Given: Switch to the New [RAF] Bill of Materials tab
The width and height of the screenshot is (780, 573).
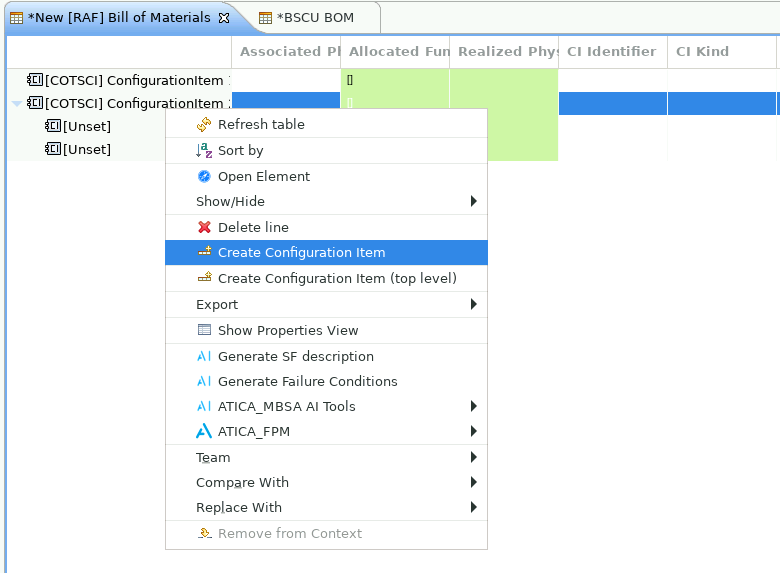Looking at the screenshot, I should coord(119,18).
